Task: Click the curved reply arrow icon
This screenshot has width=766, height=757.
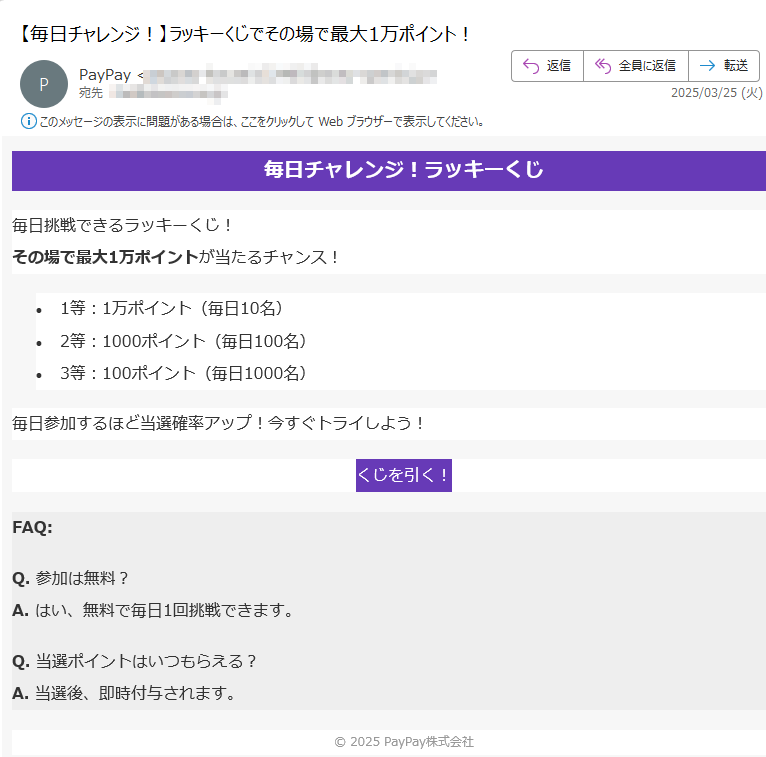Action: tap(531, 65)
